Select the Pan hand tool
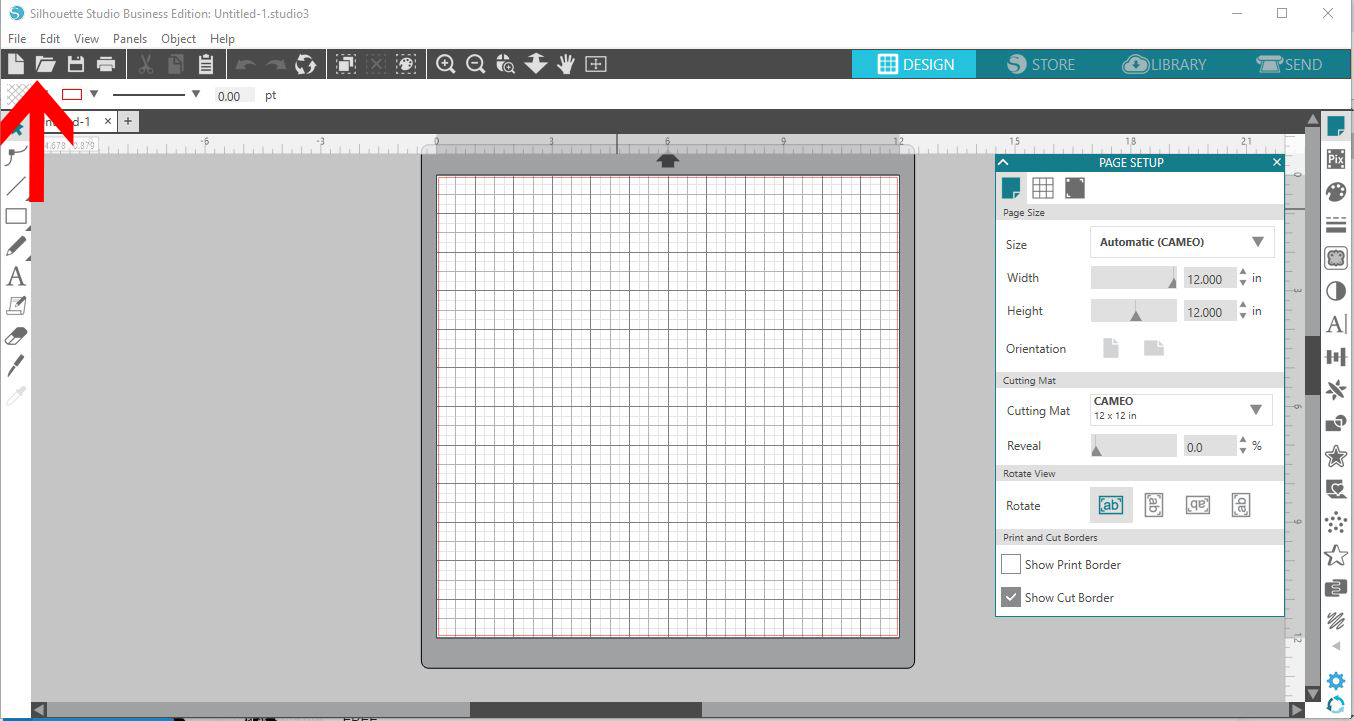This screenshot has width=1354, height=721. pyautogui.click(x=566, y=64)
